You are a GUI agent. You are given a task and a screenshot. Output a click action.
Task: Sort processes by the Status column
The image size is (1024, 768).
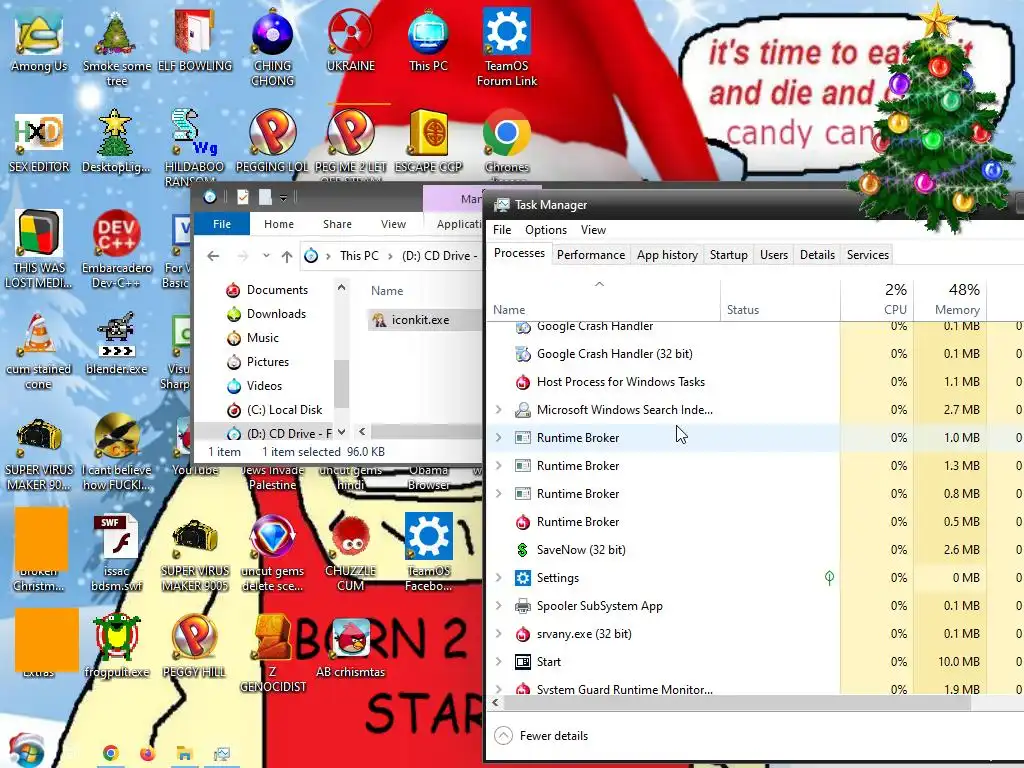(x=780, y=300)
